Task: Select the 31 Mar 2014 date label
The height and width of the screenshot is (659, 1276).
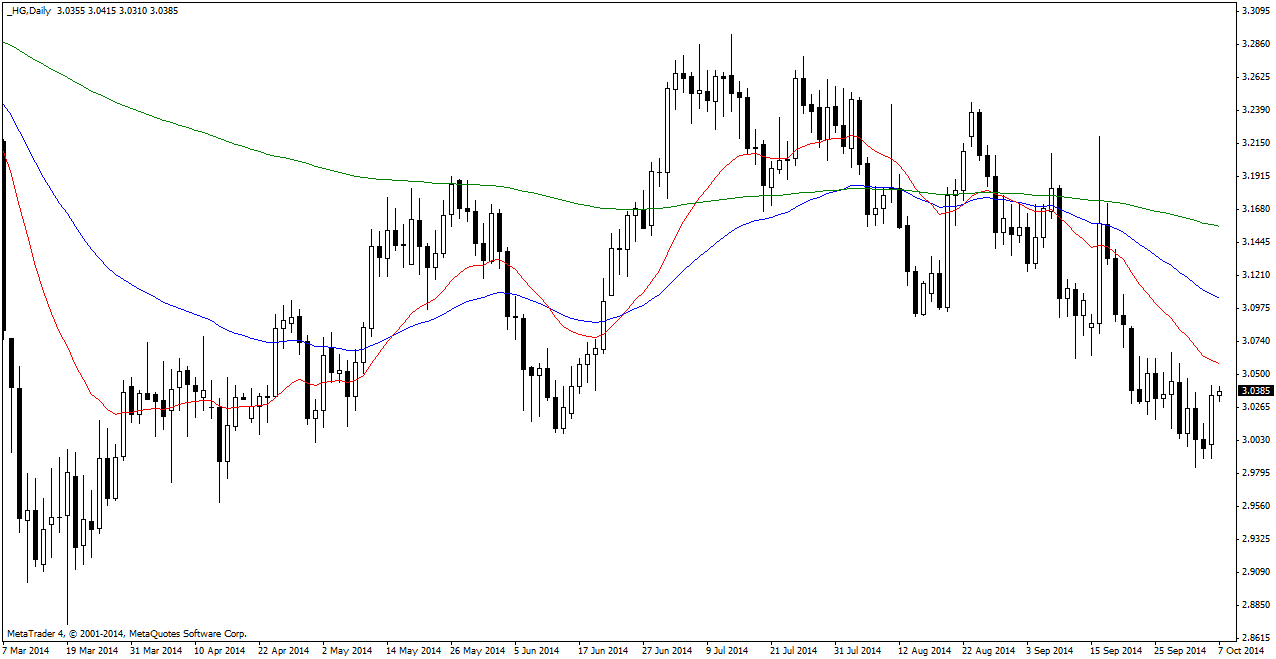Action: [154, 650]
